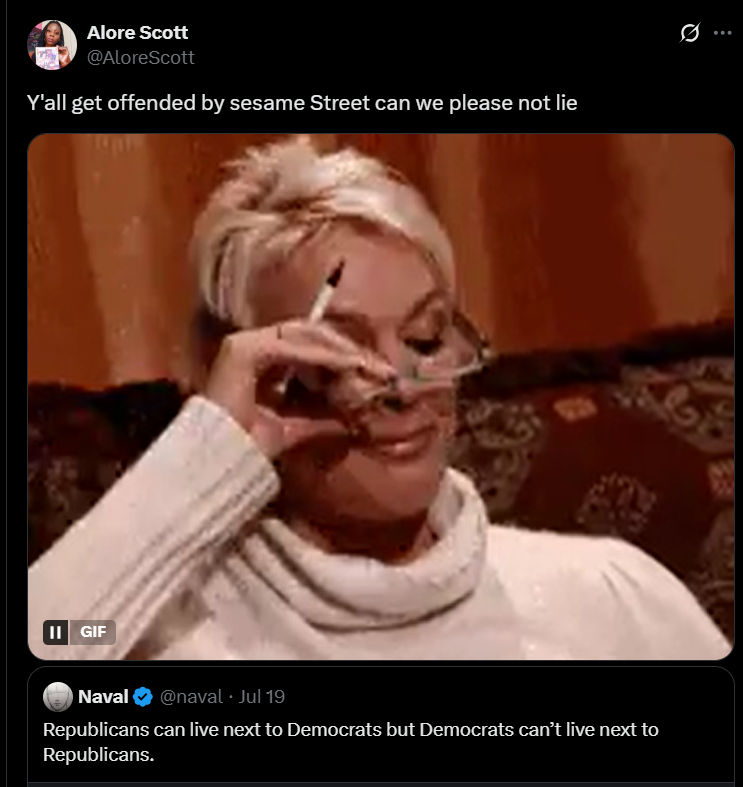Click the word "Republicans." ending the quote
The image size is (743, 787).
coord(98,754)
